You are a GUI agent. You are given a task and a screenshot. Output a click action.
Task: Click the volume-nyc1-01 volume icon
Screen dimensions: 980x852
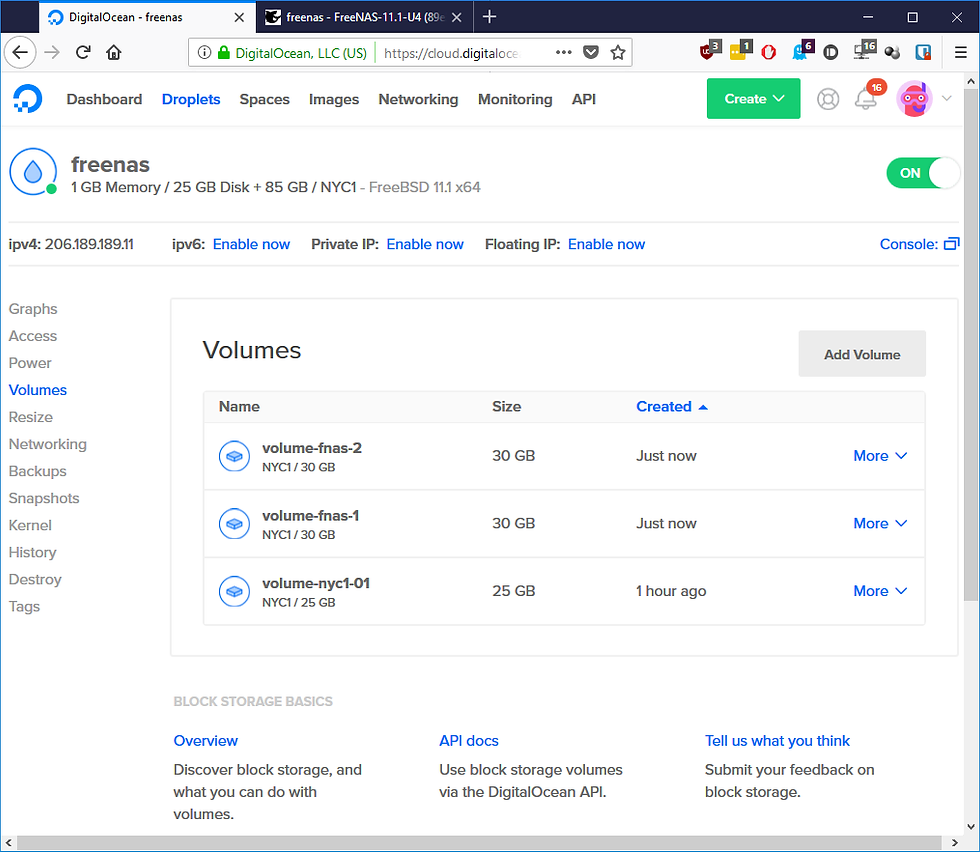234,591
